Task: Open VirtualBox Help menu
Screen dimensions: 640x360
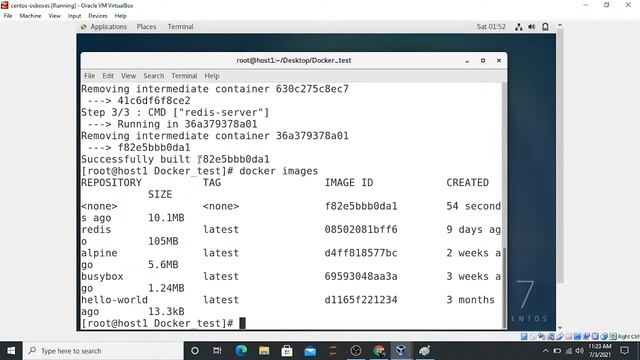Action: click(x=120, y=16)
